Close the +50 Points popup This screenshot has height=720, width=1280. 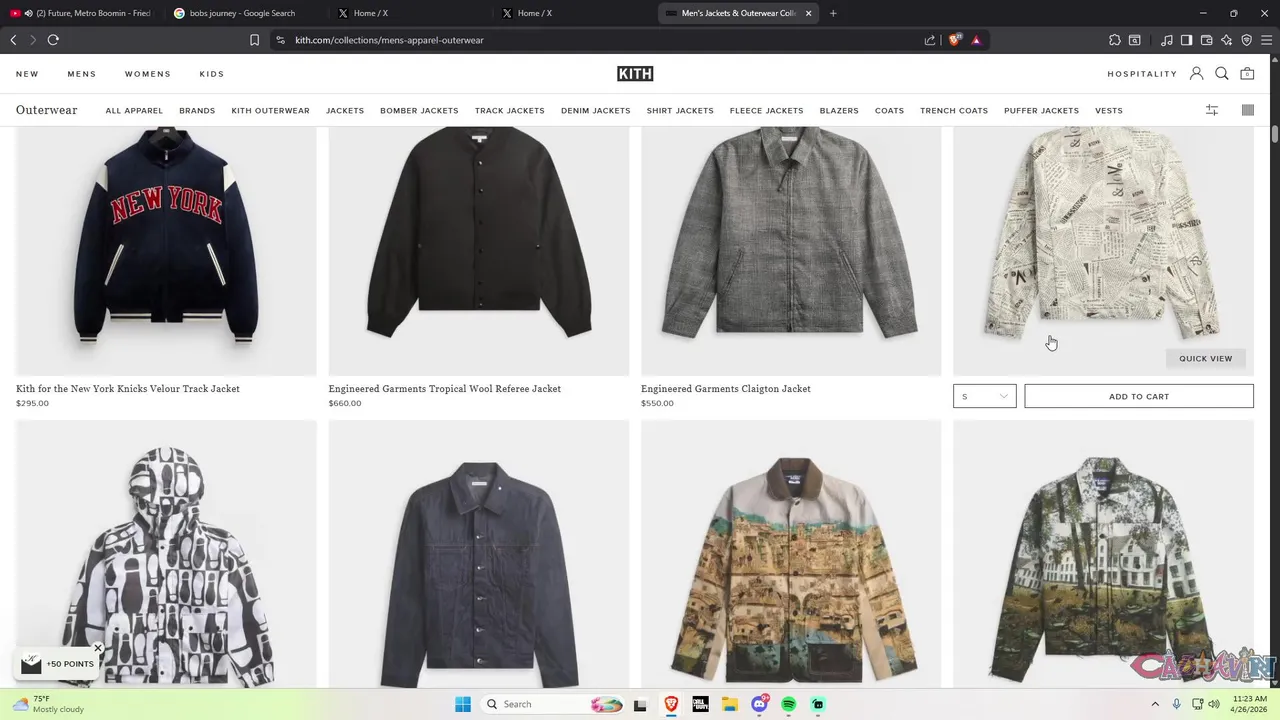click(98, 648)
